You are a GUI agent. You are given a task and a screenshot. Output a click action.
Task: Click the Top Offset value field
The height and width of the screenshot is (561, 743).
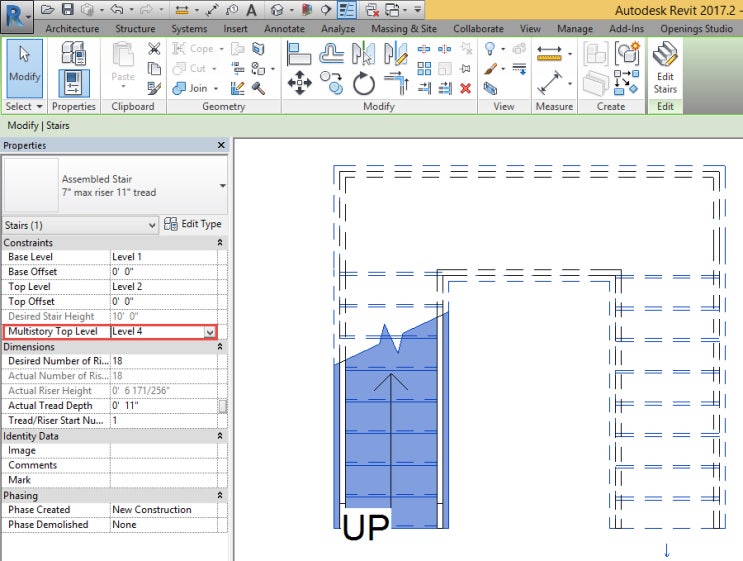coord(163,302)
